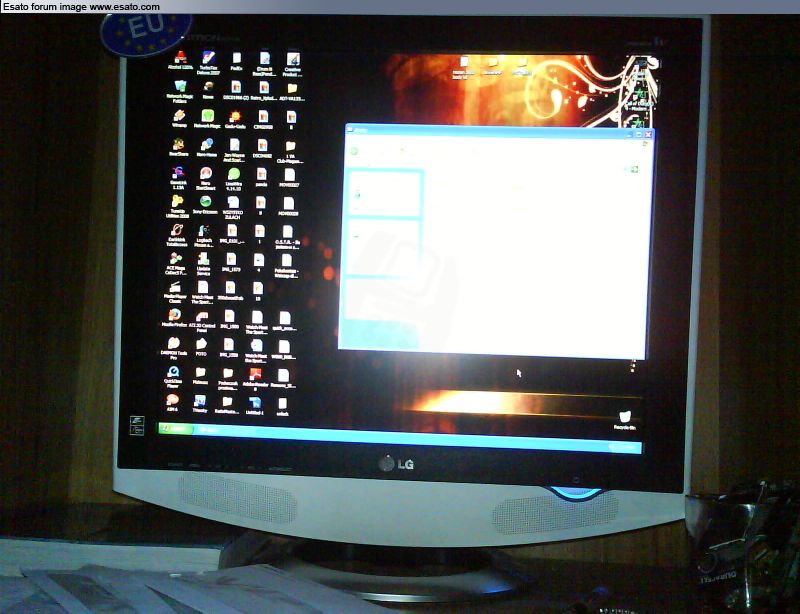Launch the DAEMON Tools Pro shortcut

click(x=174, y=348)
